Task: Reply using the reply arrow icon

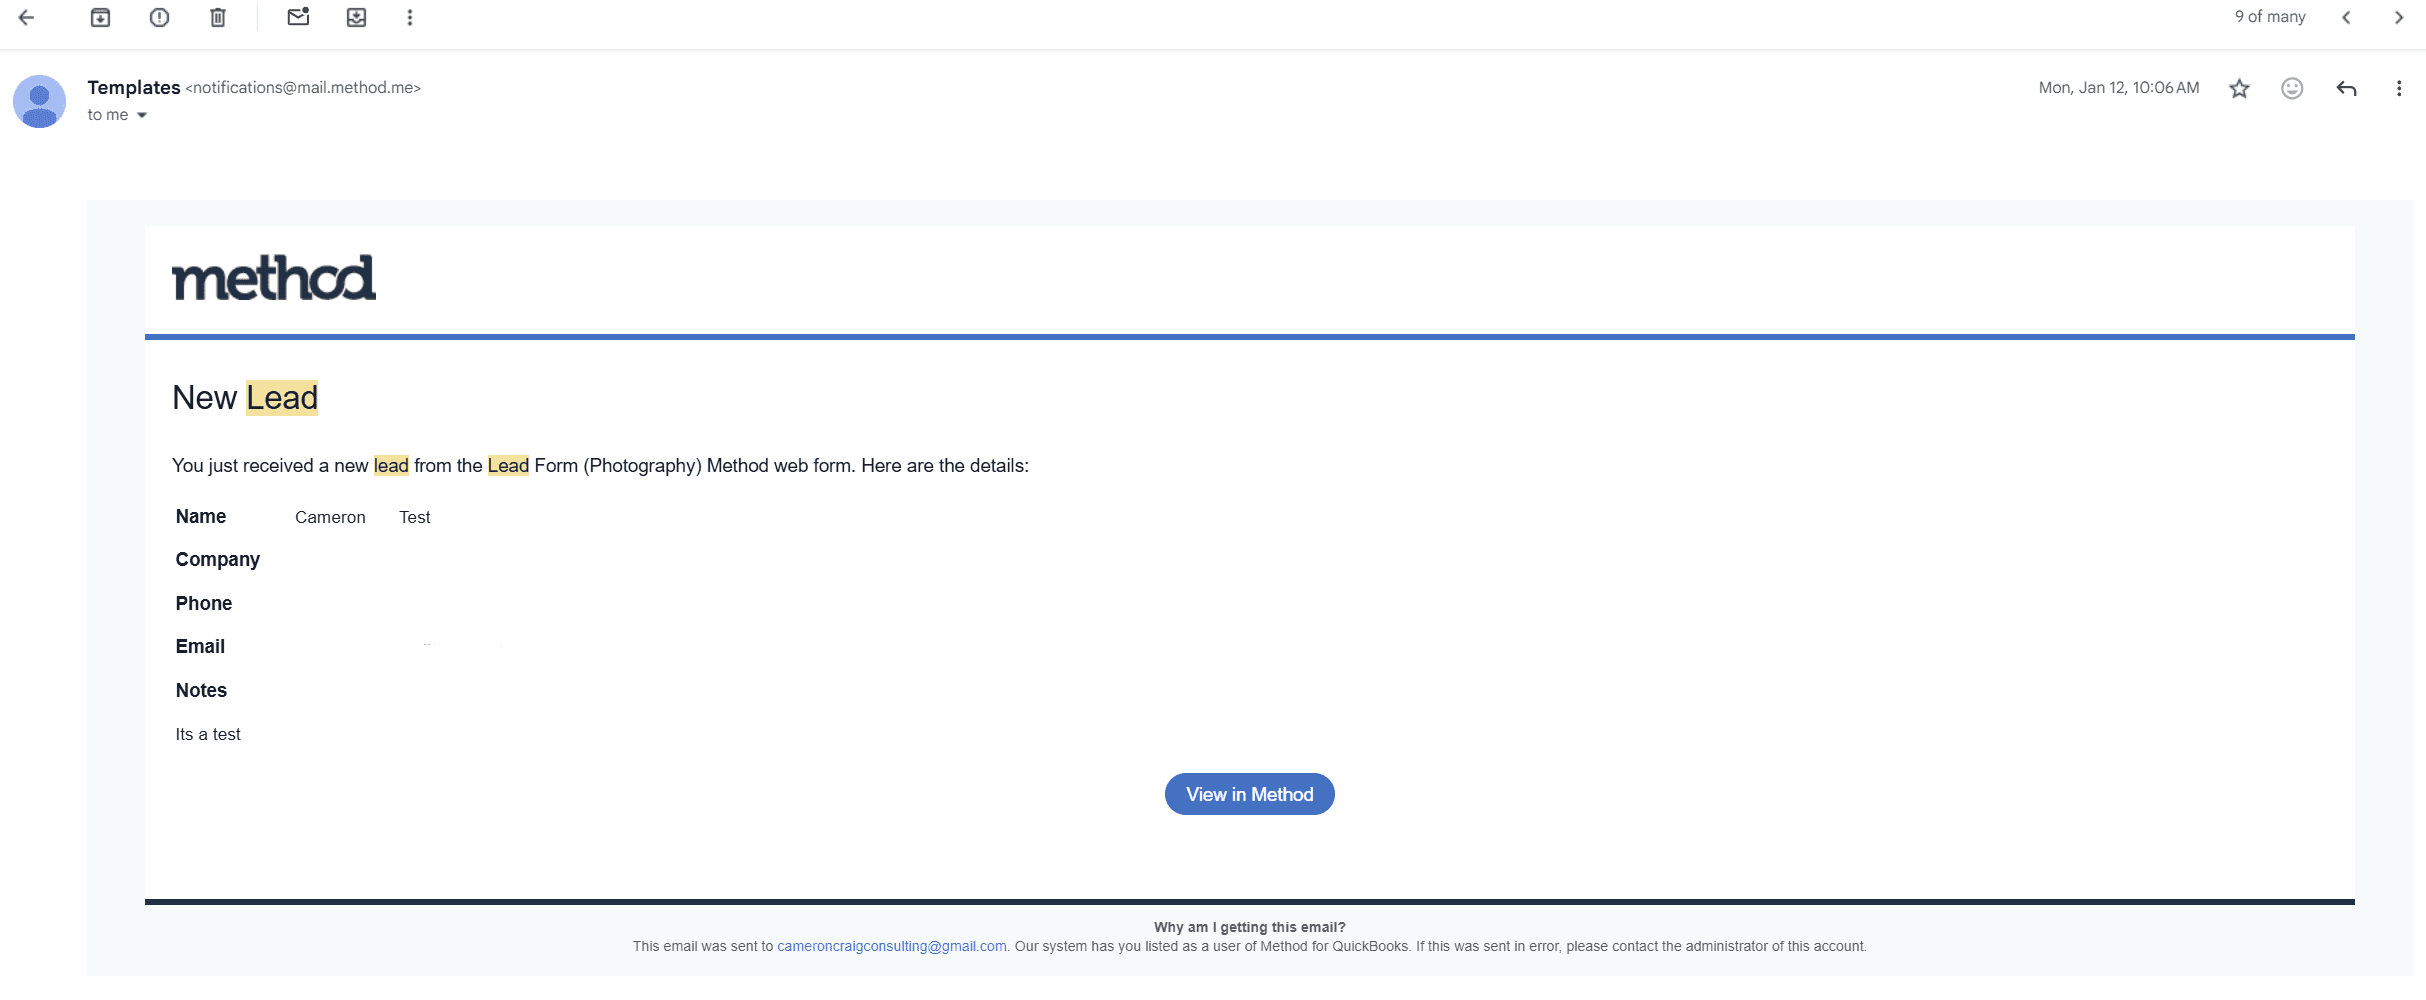Action: pyautogui.click(x=2346, y=88)
